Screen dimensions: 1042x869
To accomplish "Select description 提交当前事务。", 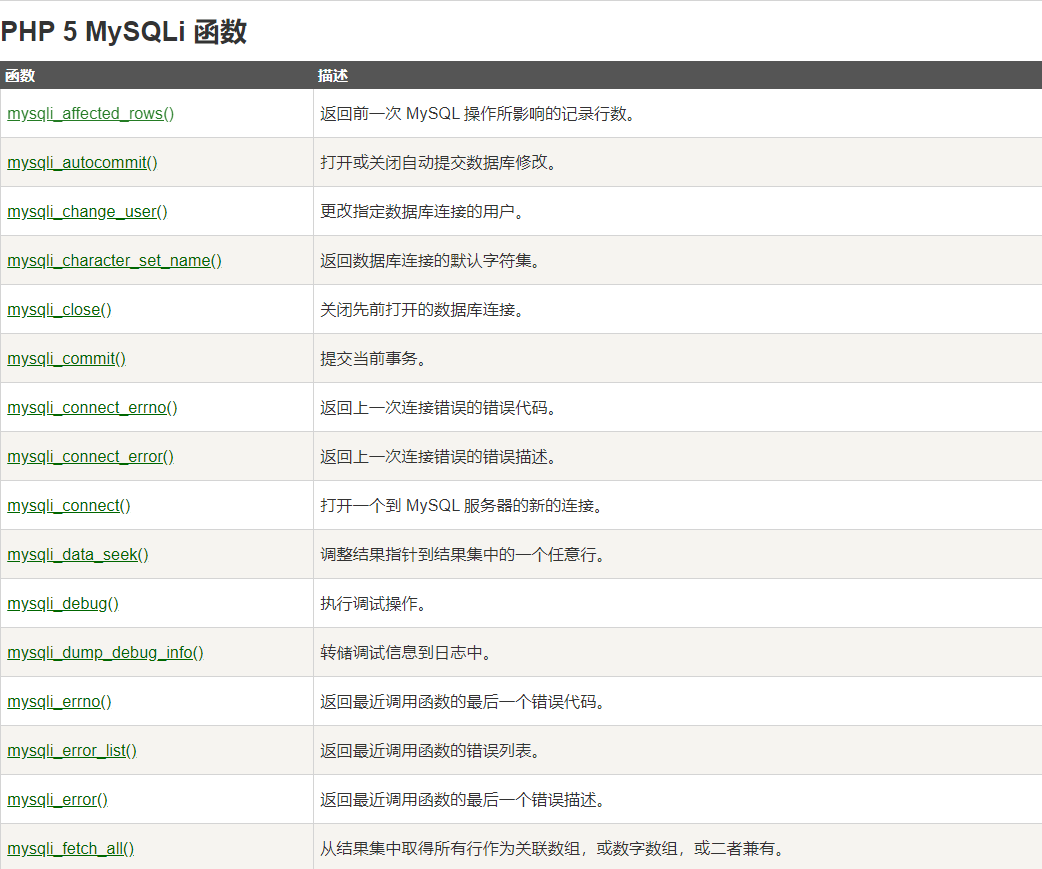I will click(373, 359).
